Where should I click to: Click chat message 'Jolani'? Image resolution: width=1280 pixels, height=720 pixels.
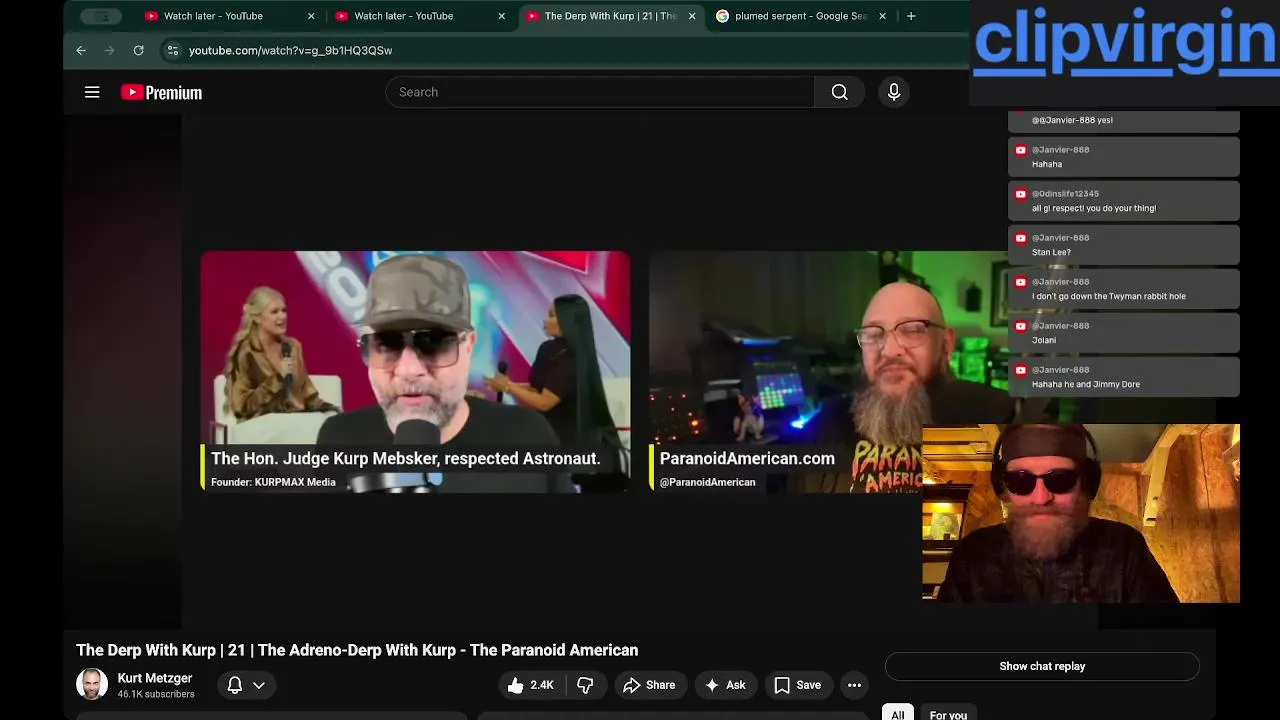pos(1124,333)
